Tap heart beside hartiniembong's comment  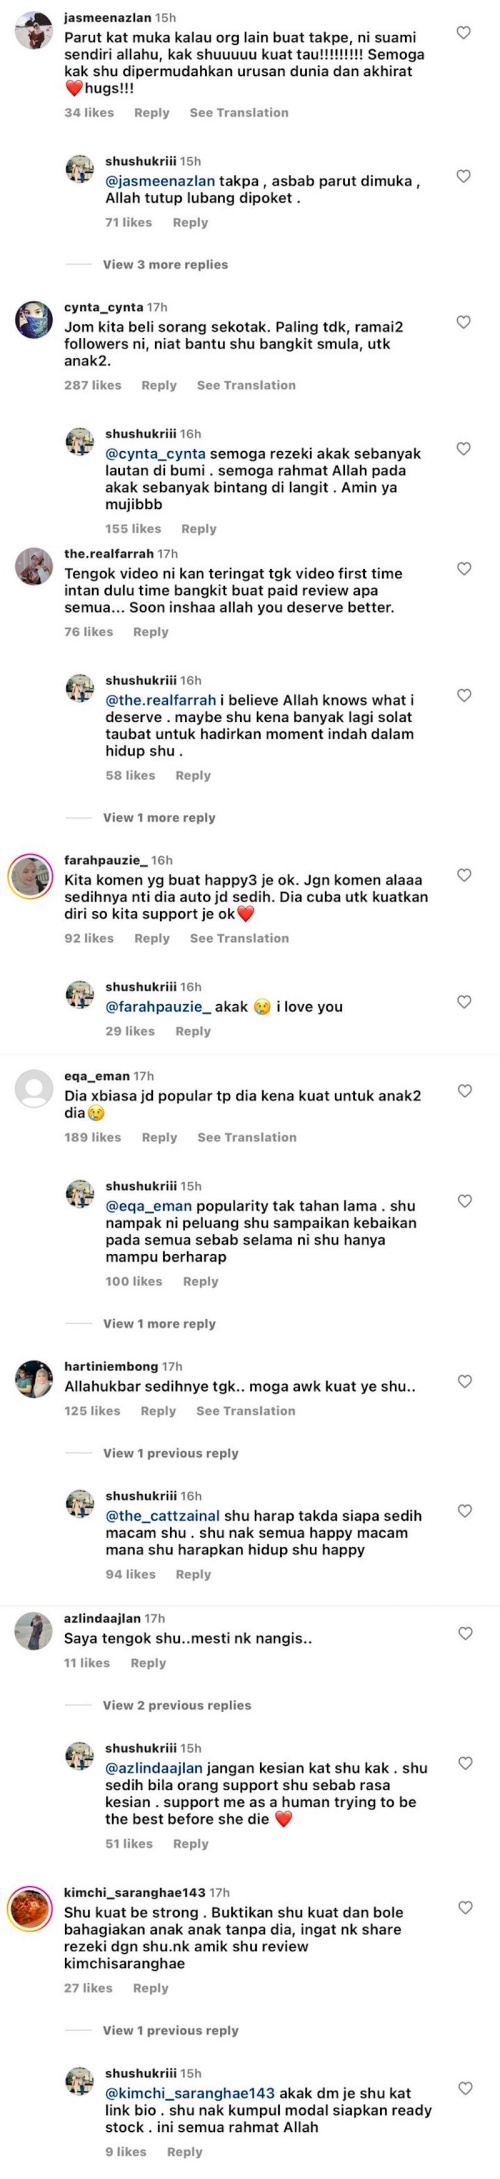(464, 1381)
